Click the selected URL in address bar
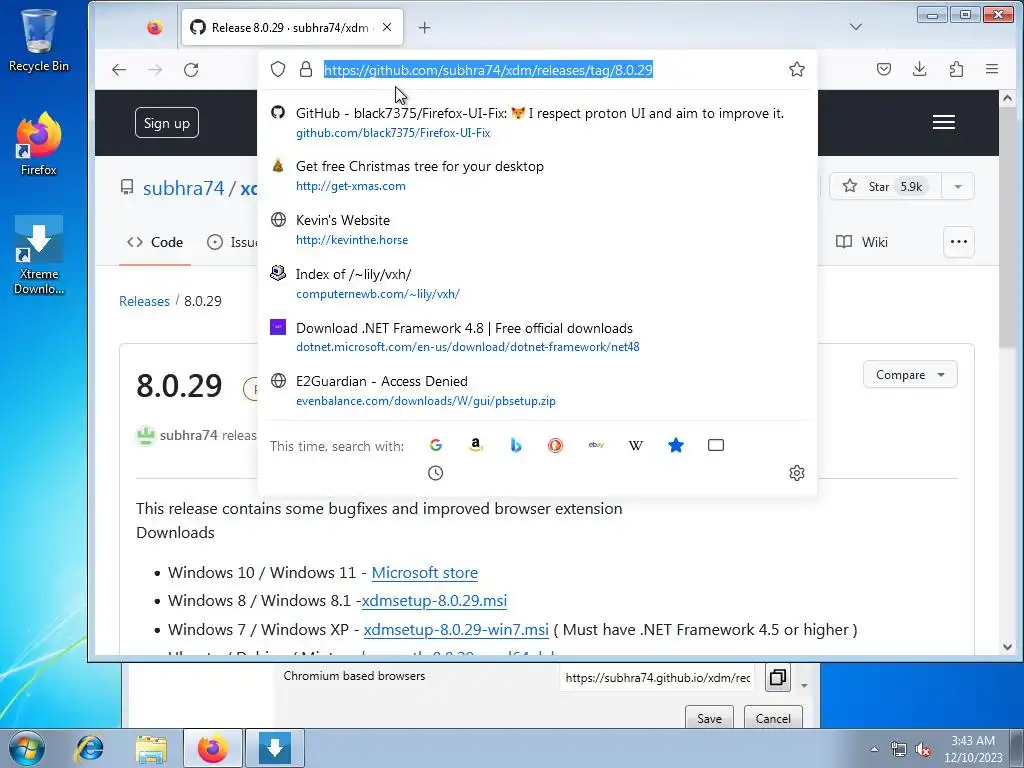The image size is (1024, 768). pos(488,70)
